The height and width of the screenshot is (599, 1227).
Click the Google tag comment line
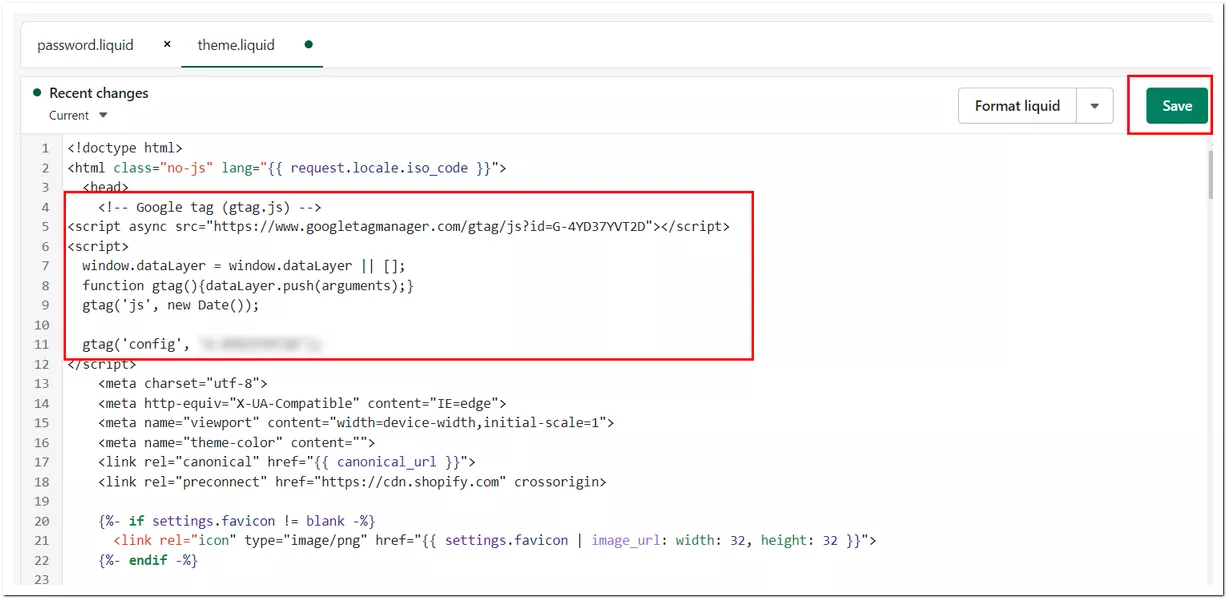click(209, 207)
